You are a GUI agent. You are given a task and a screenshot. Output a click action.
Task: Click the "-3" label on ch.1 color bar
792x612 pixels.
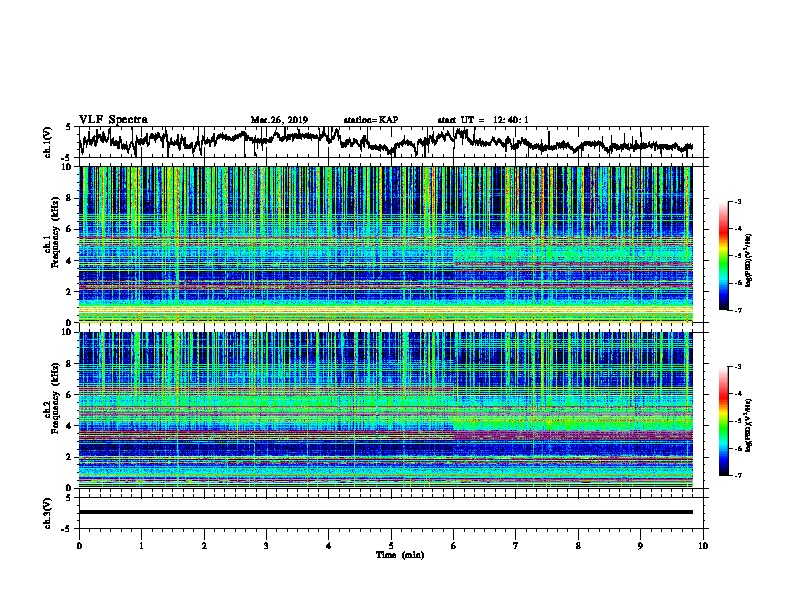point(738,202)
